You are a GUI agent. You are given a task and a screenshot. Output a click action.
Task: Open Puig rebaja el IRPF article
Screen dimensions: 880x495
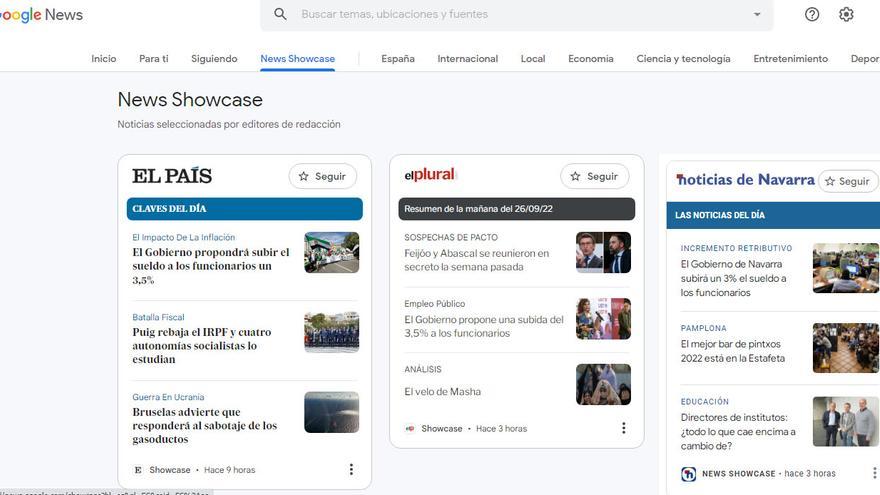[202, 346]
